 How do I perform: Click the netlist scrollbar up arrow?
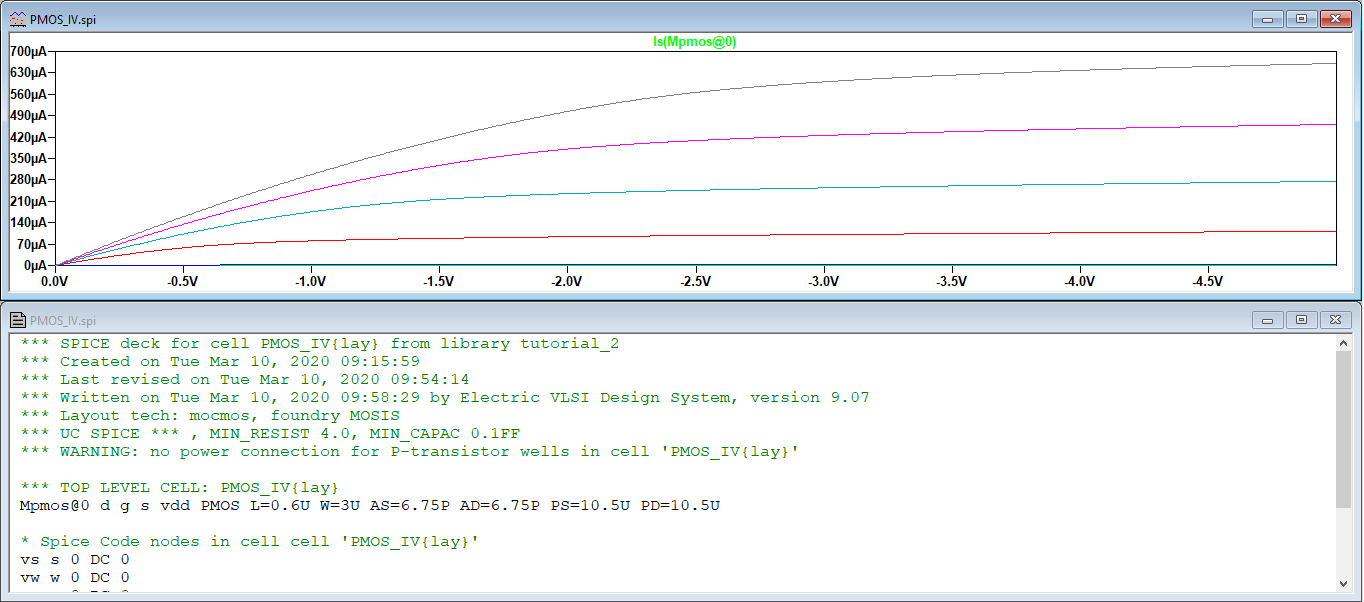click(1343, 343)
